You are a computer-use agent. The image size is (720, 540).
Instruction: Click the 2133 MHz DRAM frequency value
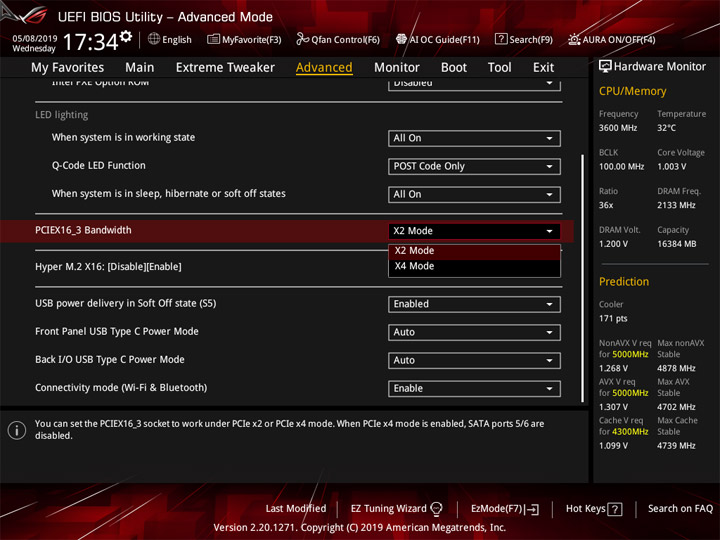[676, 205]
